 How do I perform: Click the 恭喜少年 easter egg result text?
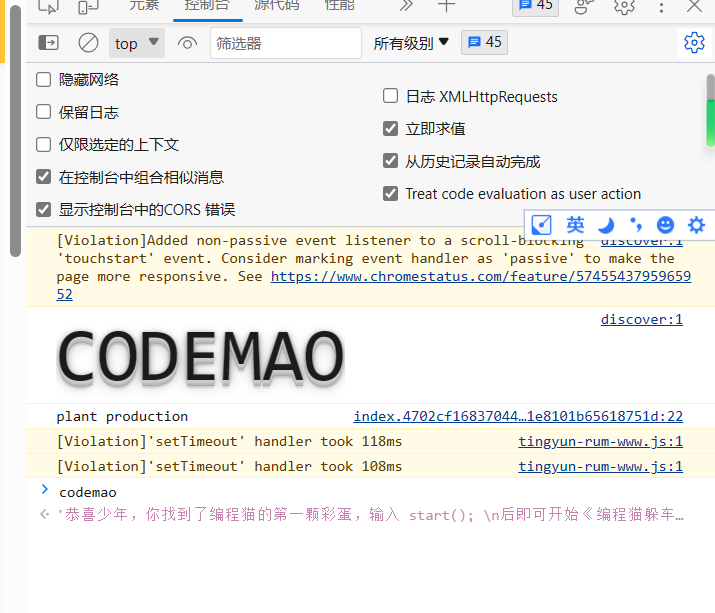[370, 515]
